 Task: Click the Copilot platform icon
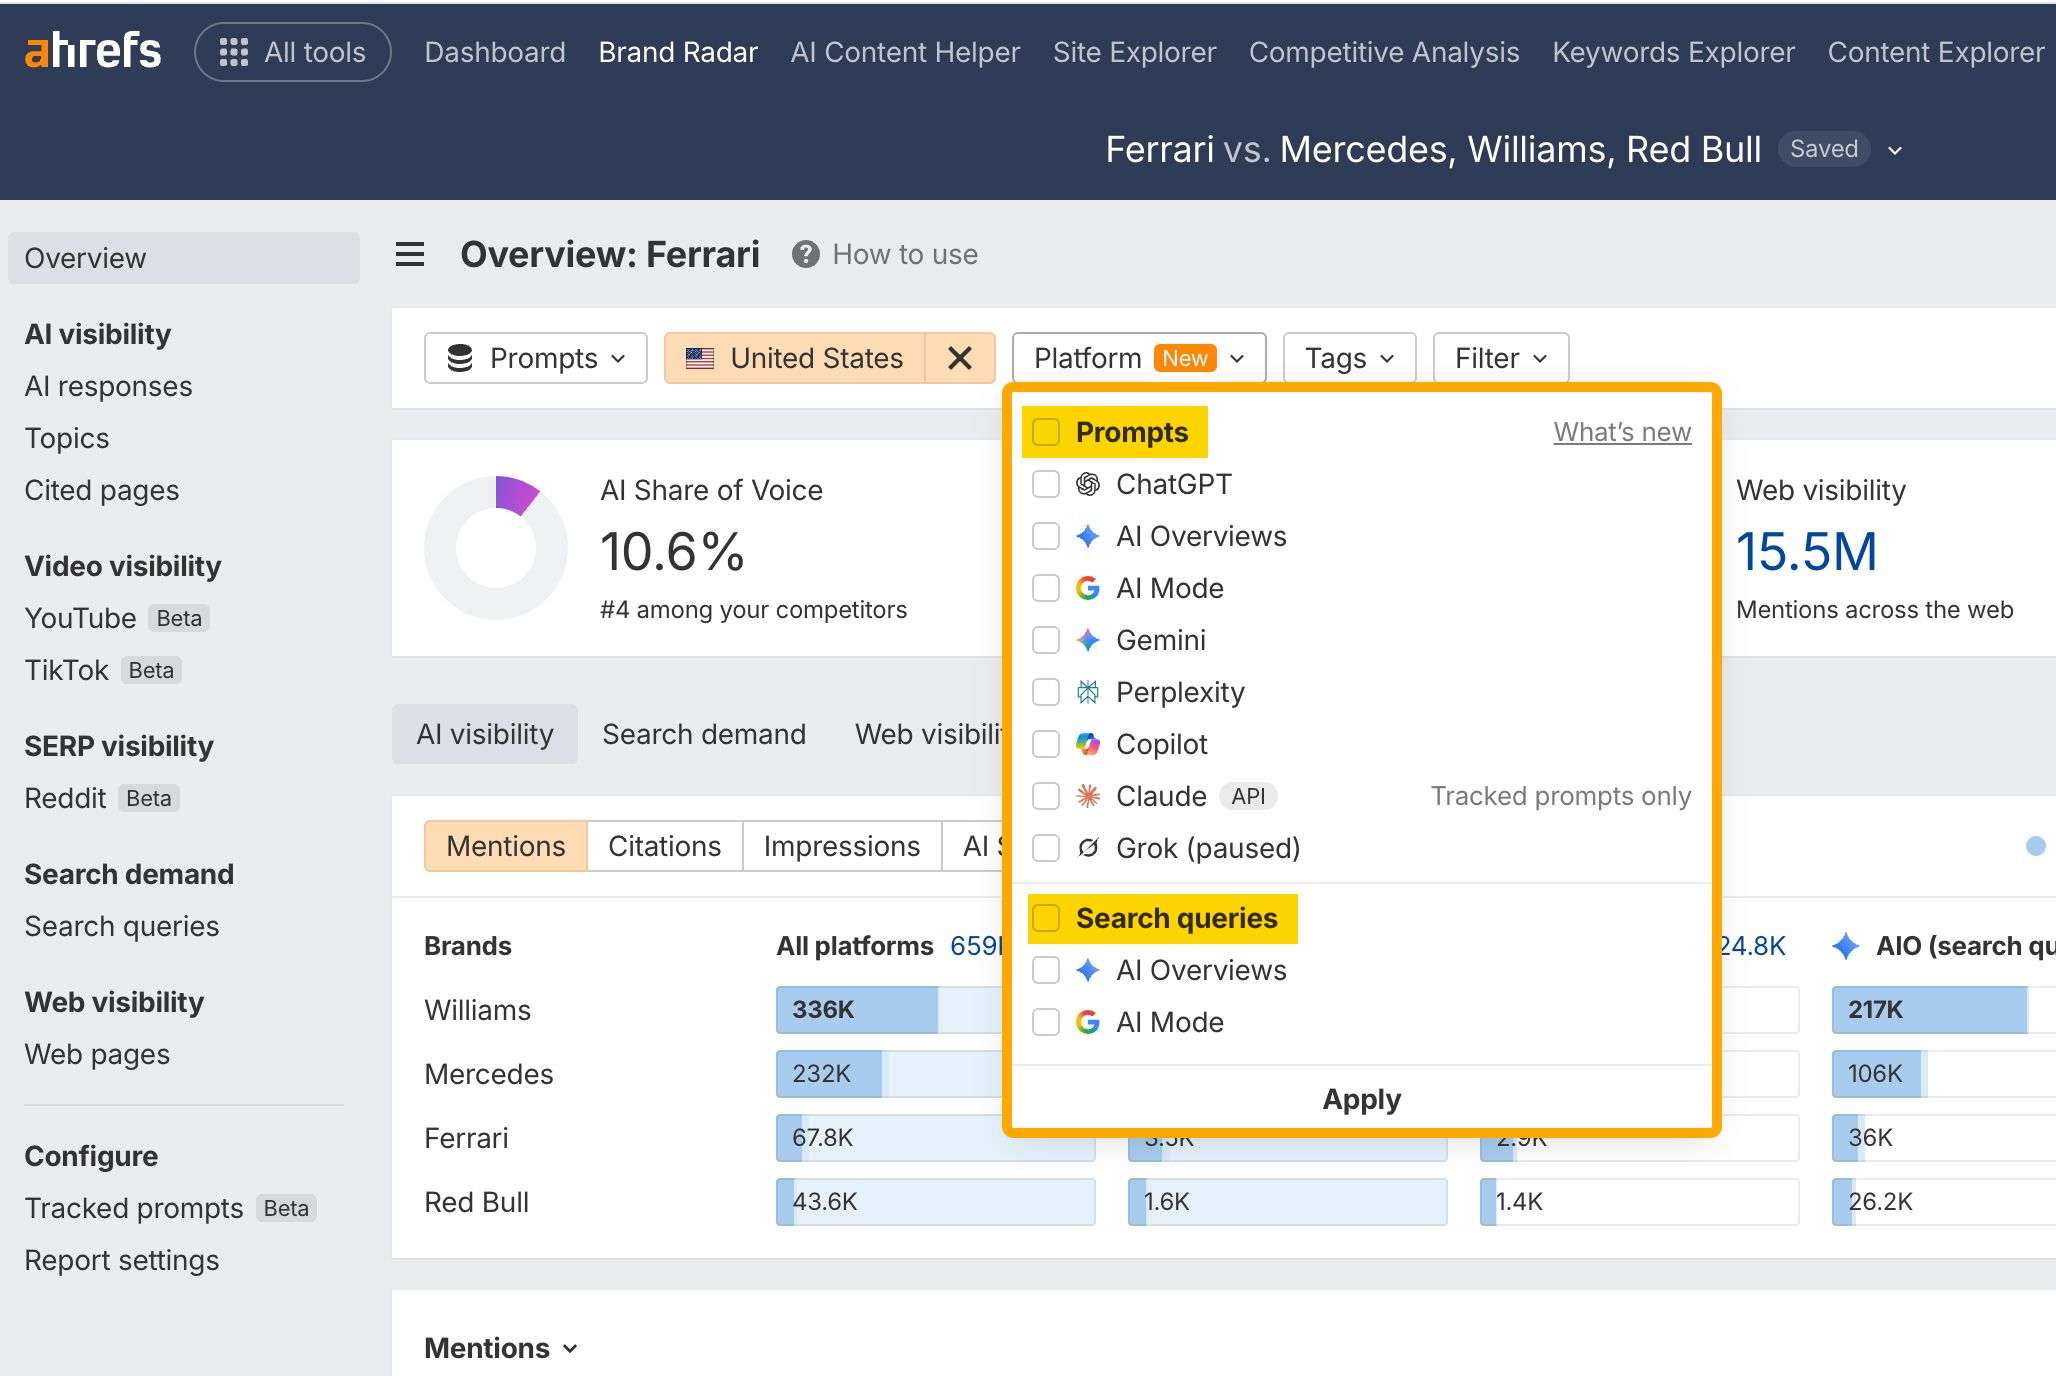tap(1088, 744)
